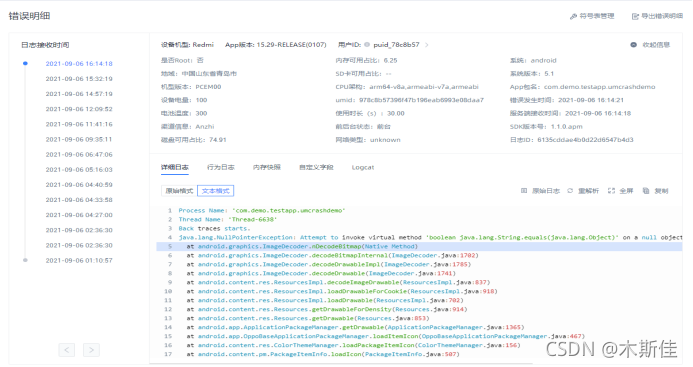Click umid value 978c8b57396f47b196eab6993e08daa7
Image resolution: width=693 pixels, height=367 pixels.
421,100
